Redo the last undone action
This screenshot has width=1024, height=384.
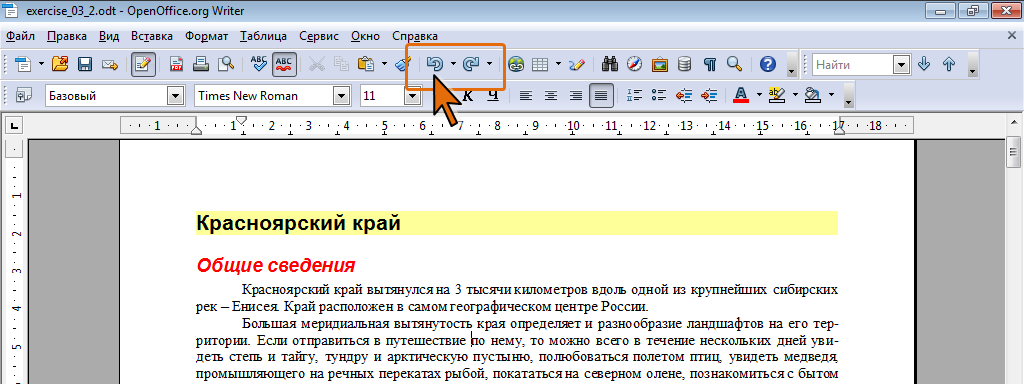(471, 64)
